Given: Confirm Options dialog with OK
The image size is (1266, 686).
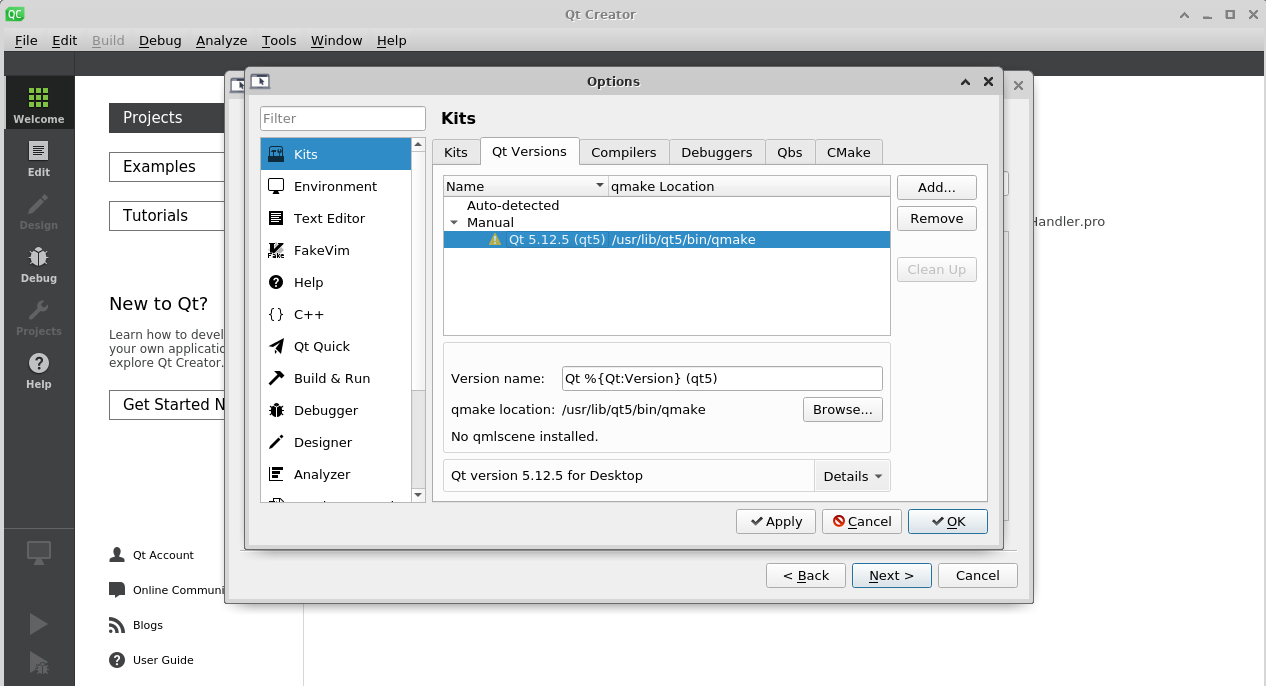Looking at the screenshot, I should coord(948,522).
